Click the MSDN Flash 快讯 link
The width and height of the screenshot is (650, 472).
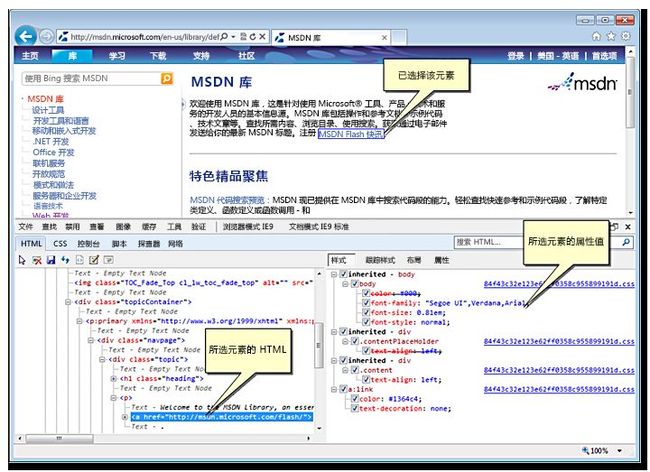tap(351, 134)
